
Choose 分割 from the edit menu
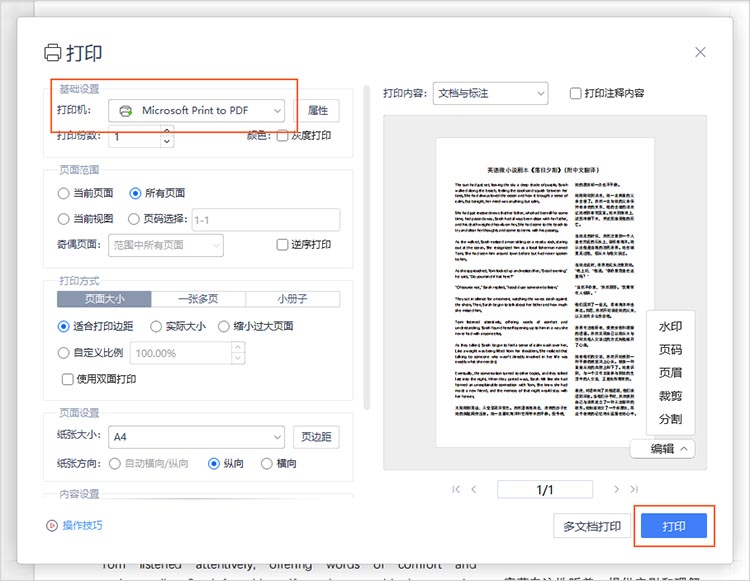point(670,419)
